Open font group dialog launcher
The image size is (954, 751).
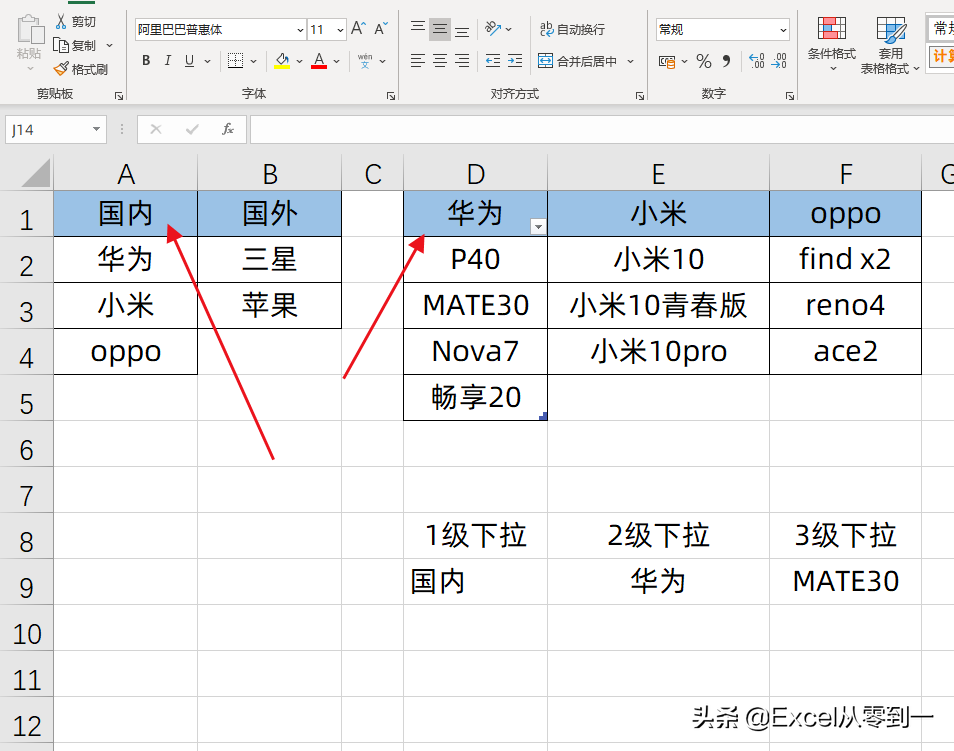[391, 96]
